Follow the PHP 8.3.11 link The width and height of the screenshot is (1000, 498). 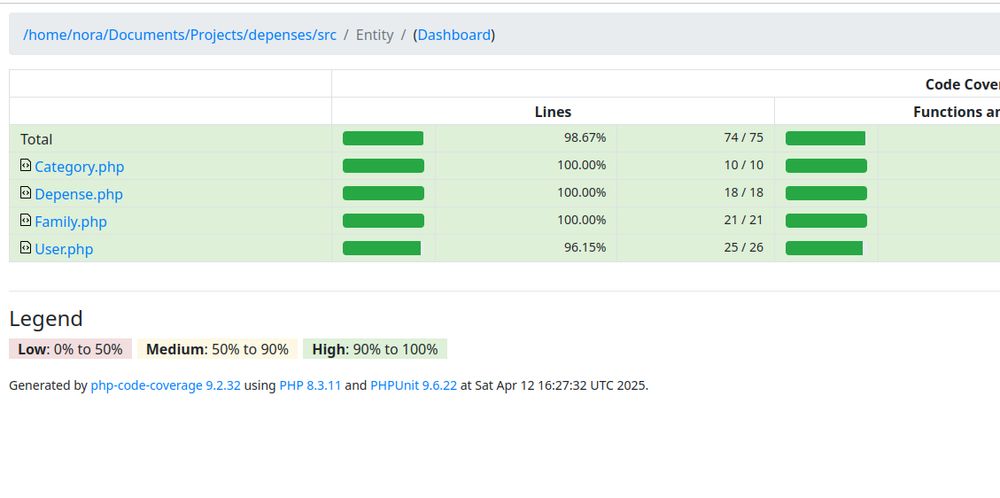[310, 385]
